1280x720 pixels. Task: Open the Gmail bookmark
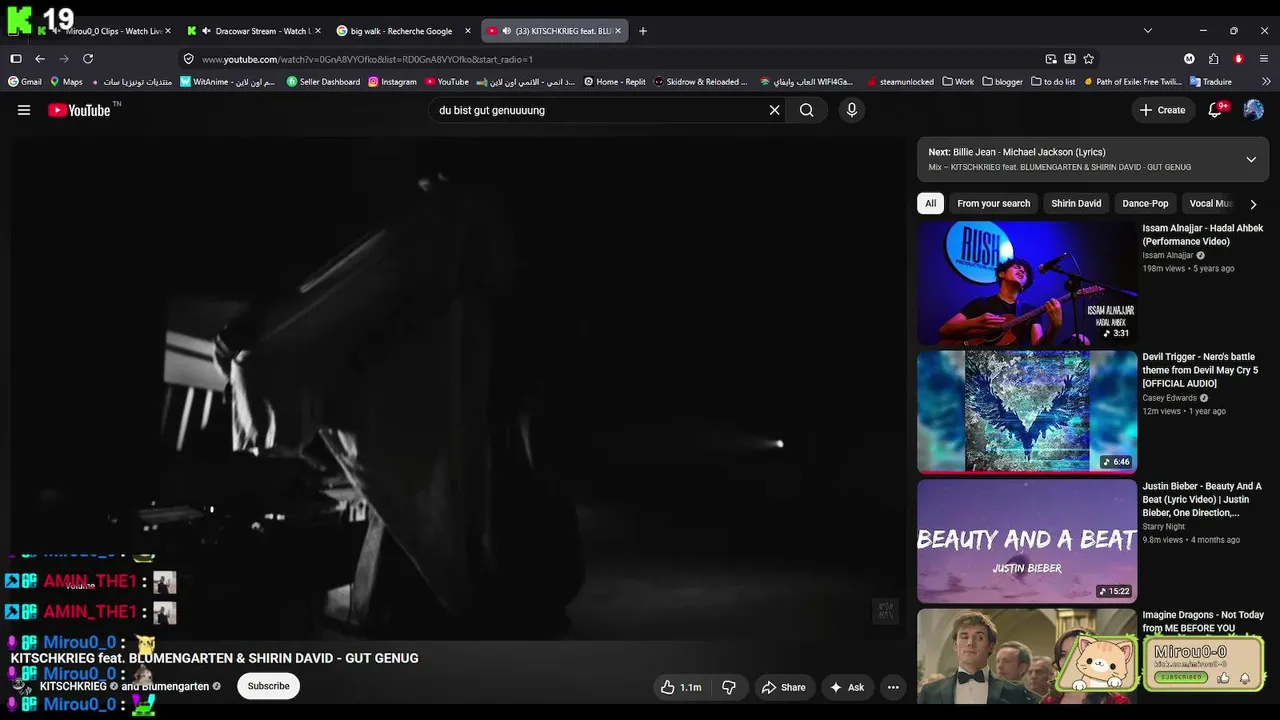click(x=25, y=82)
